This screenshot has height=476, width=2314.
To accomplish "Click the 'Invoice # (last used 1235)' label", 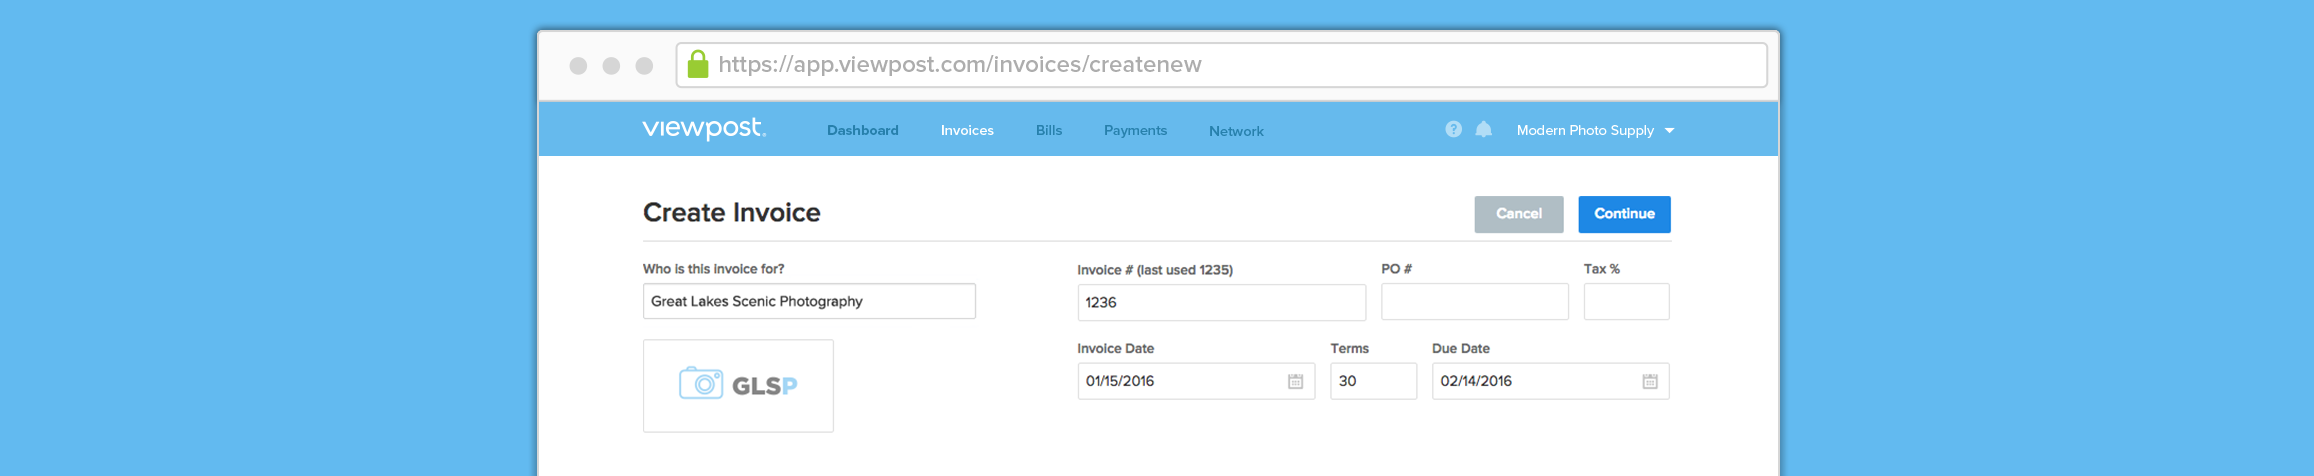I will [1155, 270].
